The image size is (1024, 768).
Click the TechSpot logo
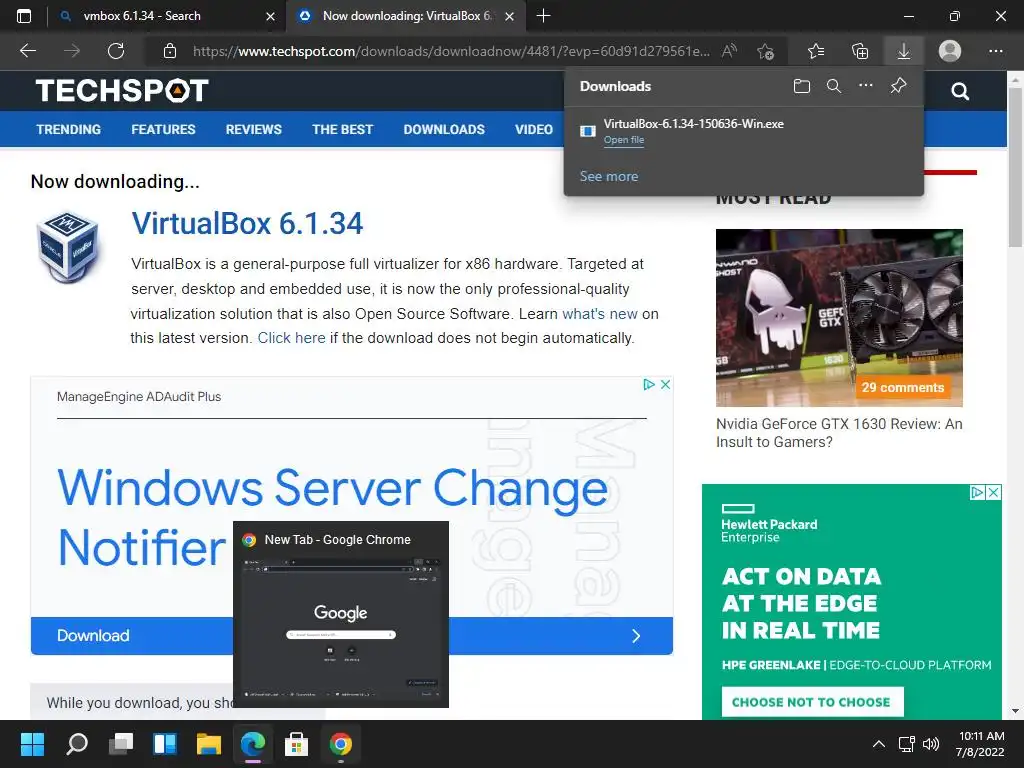coord(122,91)
